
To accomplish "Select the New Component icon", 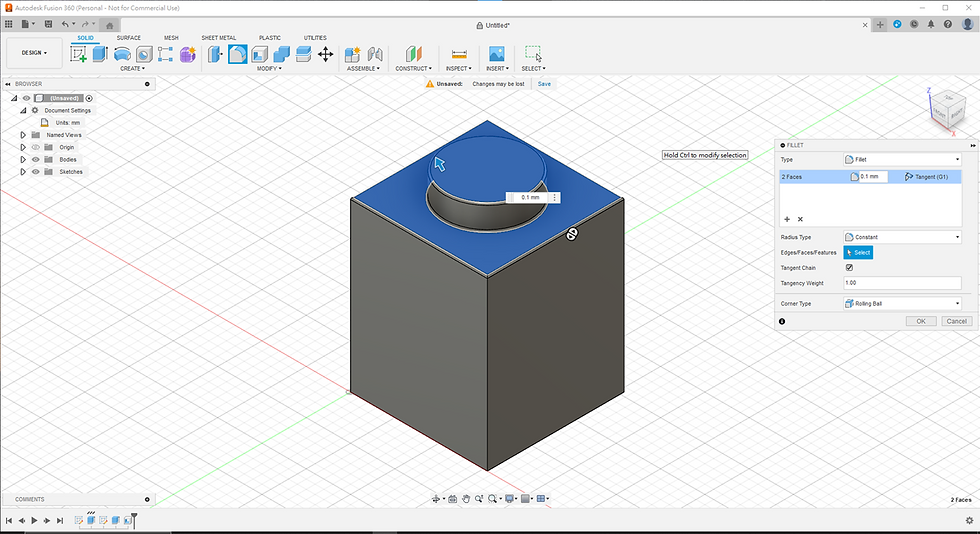I will (x=352, y=54).
